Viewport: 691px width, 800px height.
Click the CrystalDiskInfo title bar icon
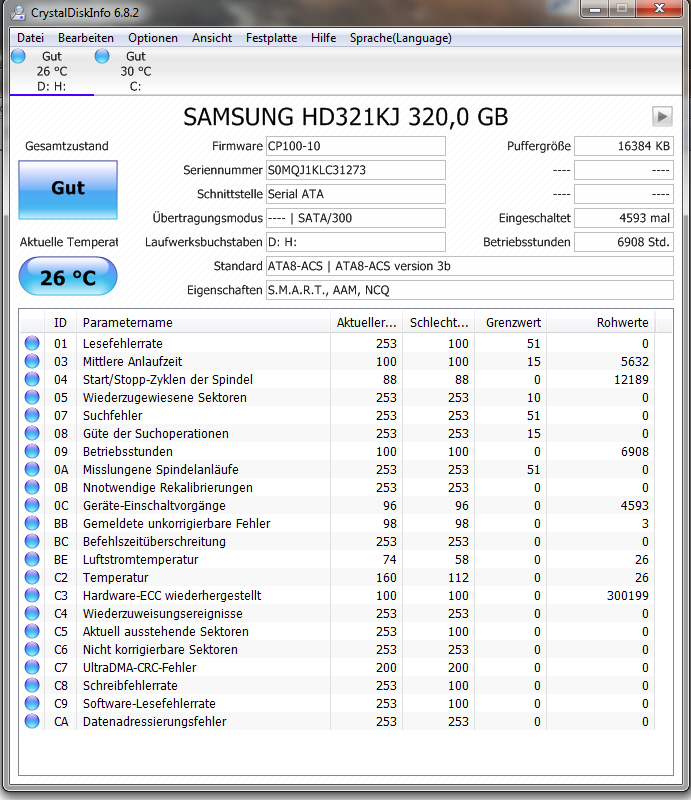18,12
